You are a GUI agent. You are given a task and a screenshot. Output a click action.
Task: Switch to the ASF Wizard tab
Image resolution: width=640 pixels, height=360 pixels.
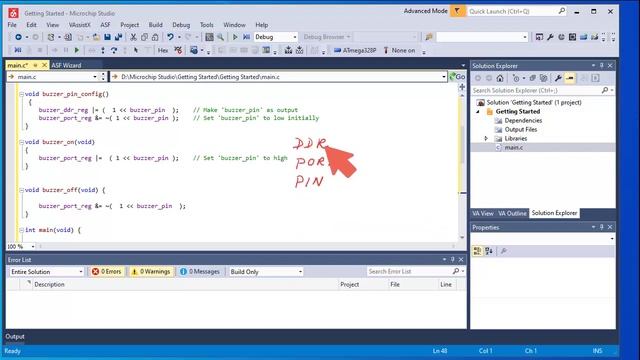(x=66, y=65)
